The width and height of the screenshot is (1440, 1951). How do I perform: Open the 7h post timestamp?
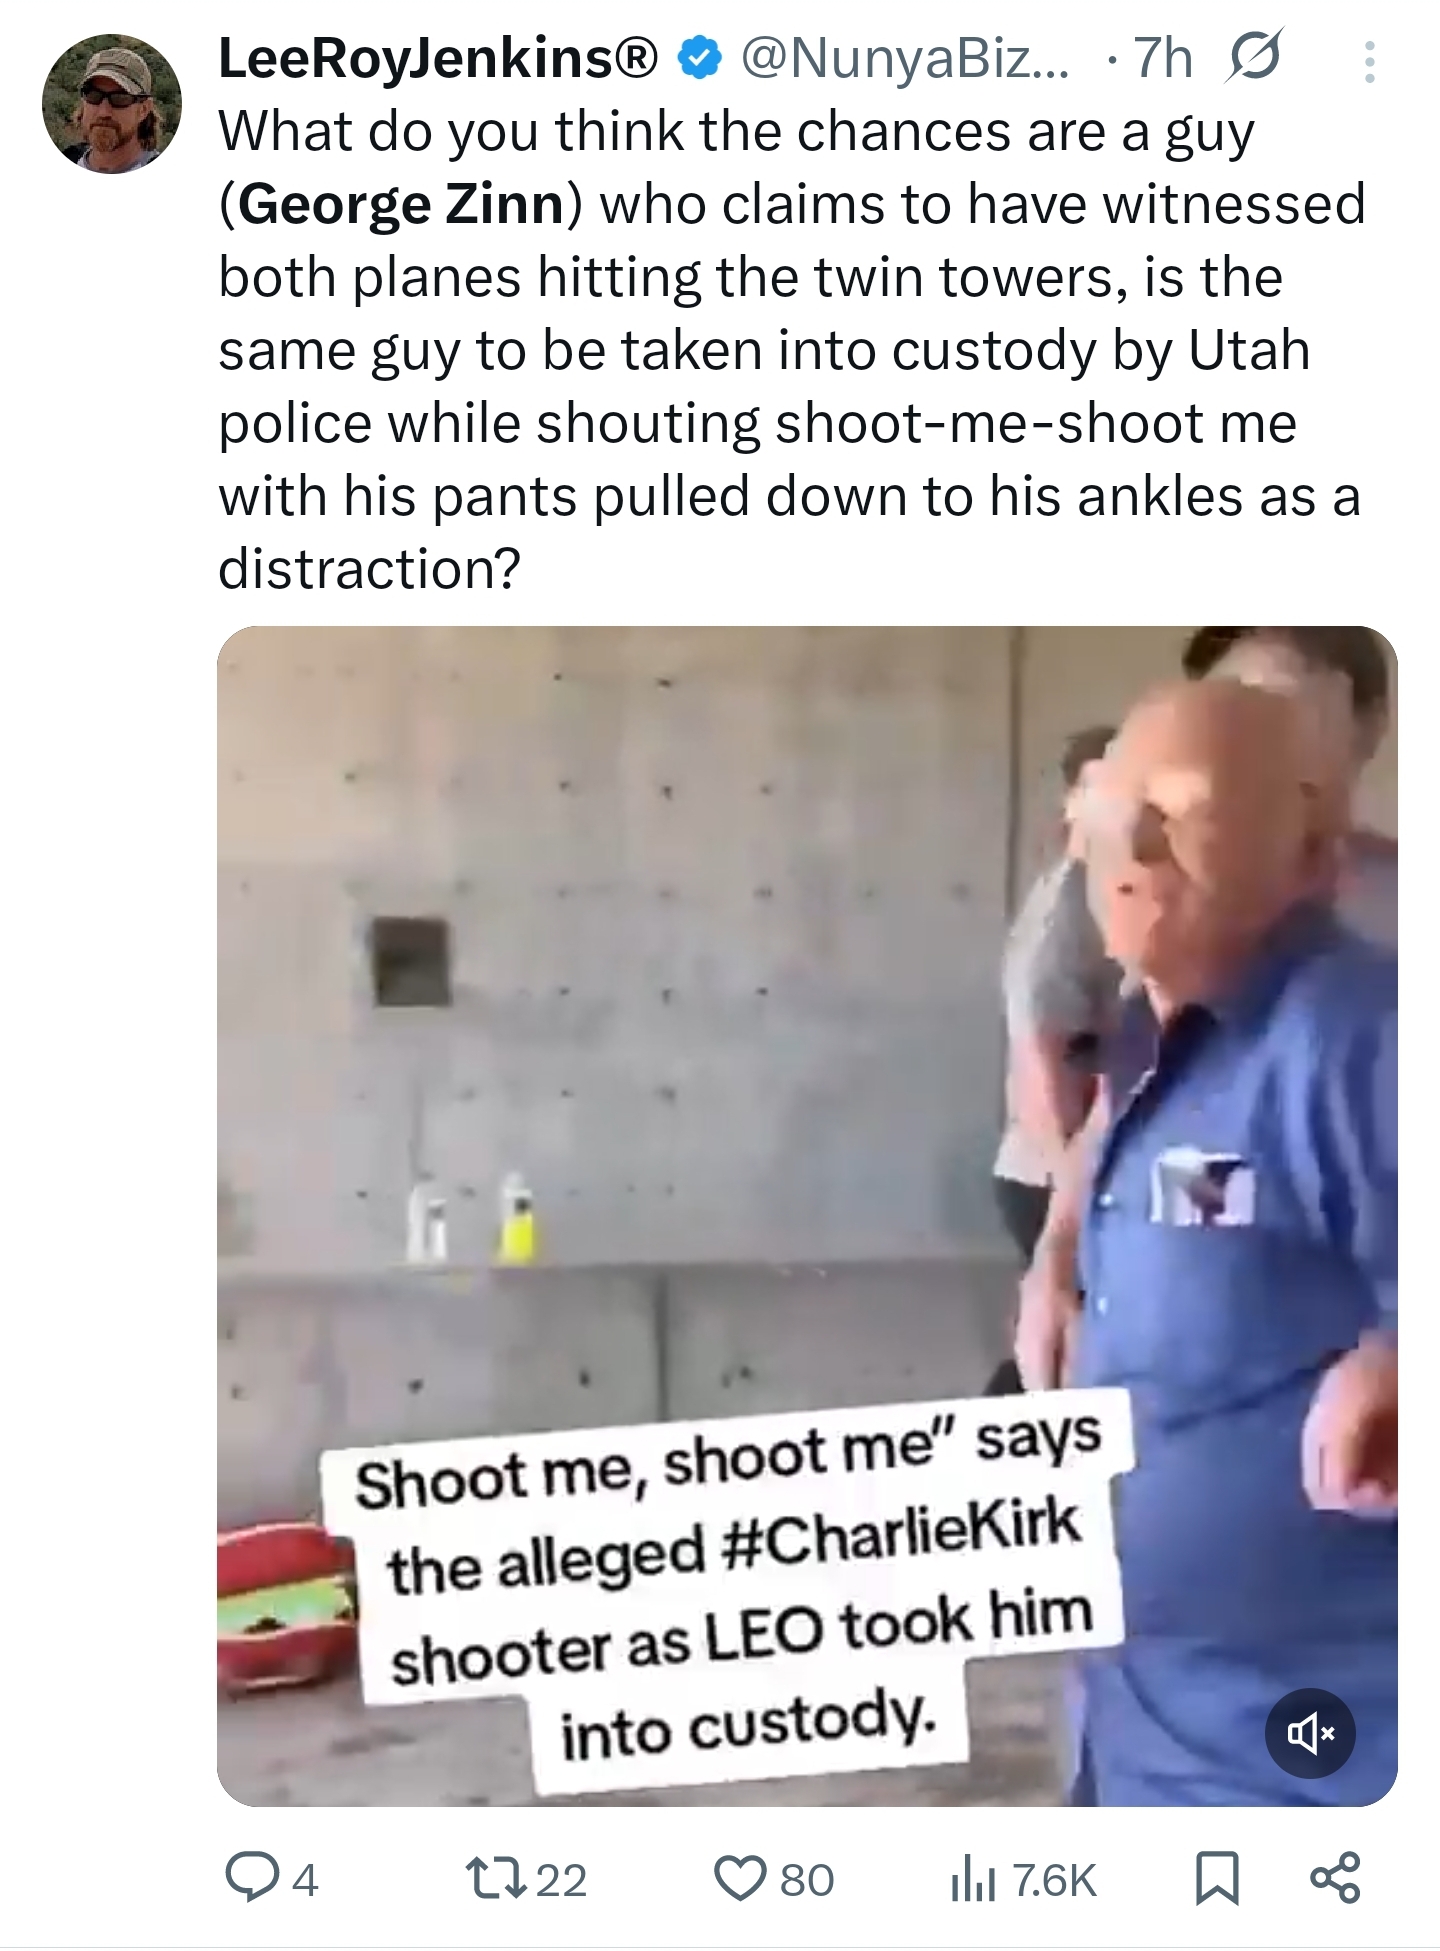coord(1164,60)
